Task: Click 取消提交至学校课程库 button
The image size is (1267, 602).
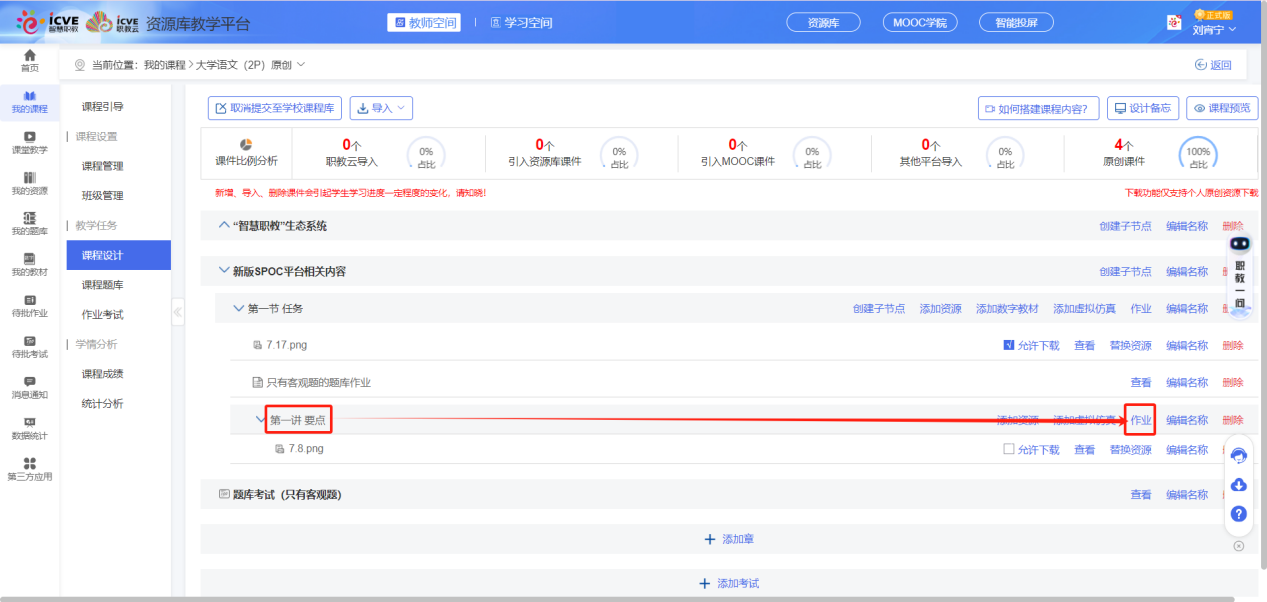Action: point(275,108)
